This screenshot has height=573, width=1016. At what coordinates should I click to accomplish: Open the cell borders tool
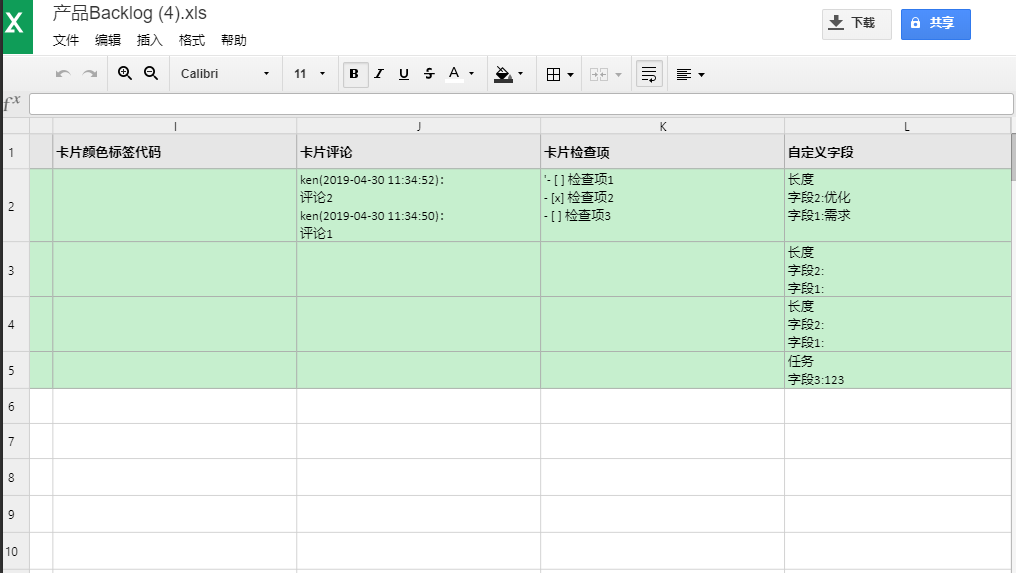(559, 74)
